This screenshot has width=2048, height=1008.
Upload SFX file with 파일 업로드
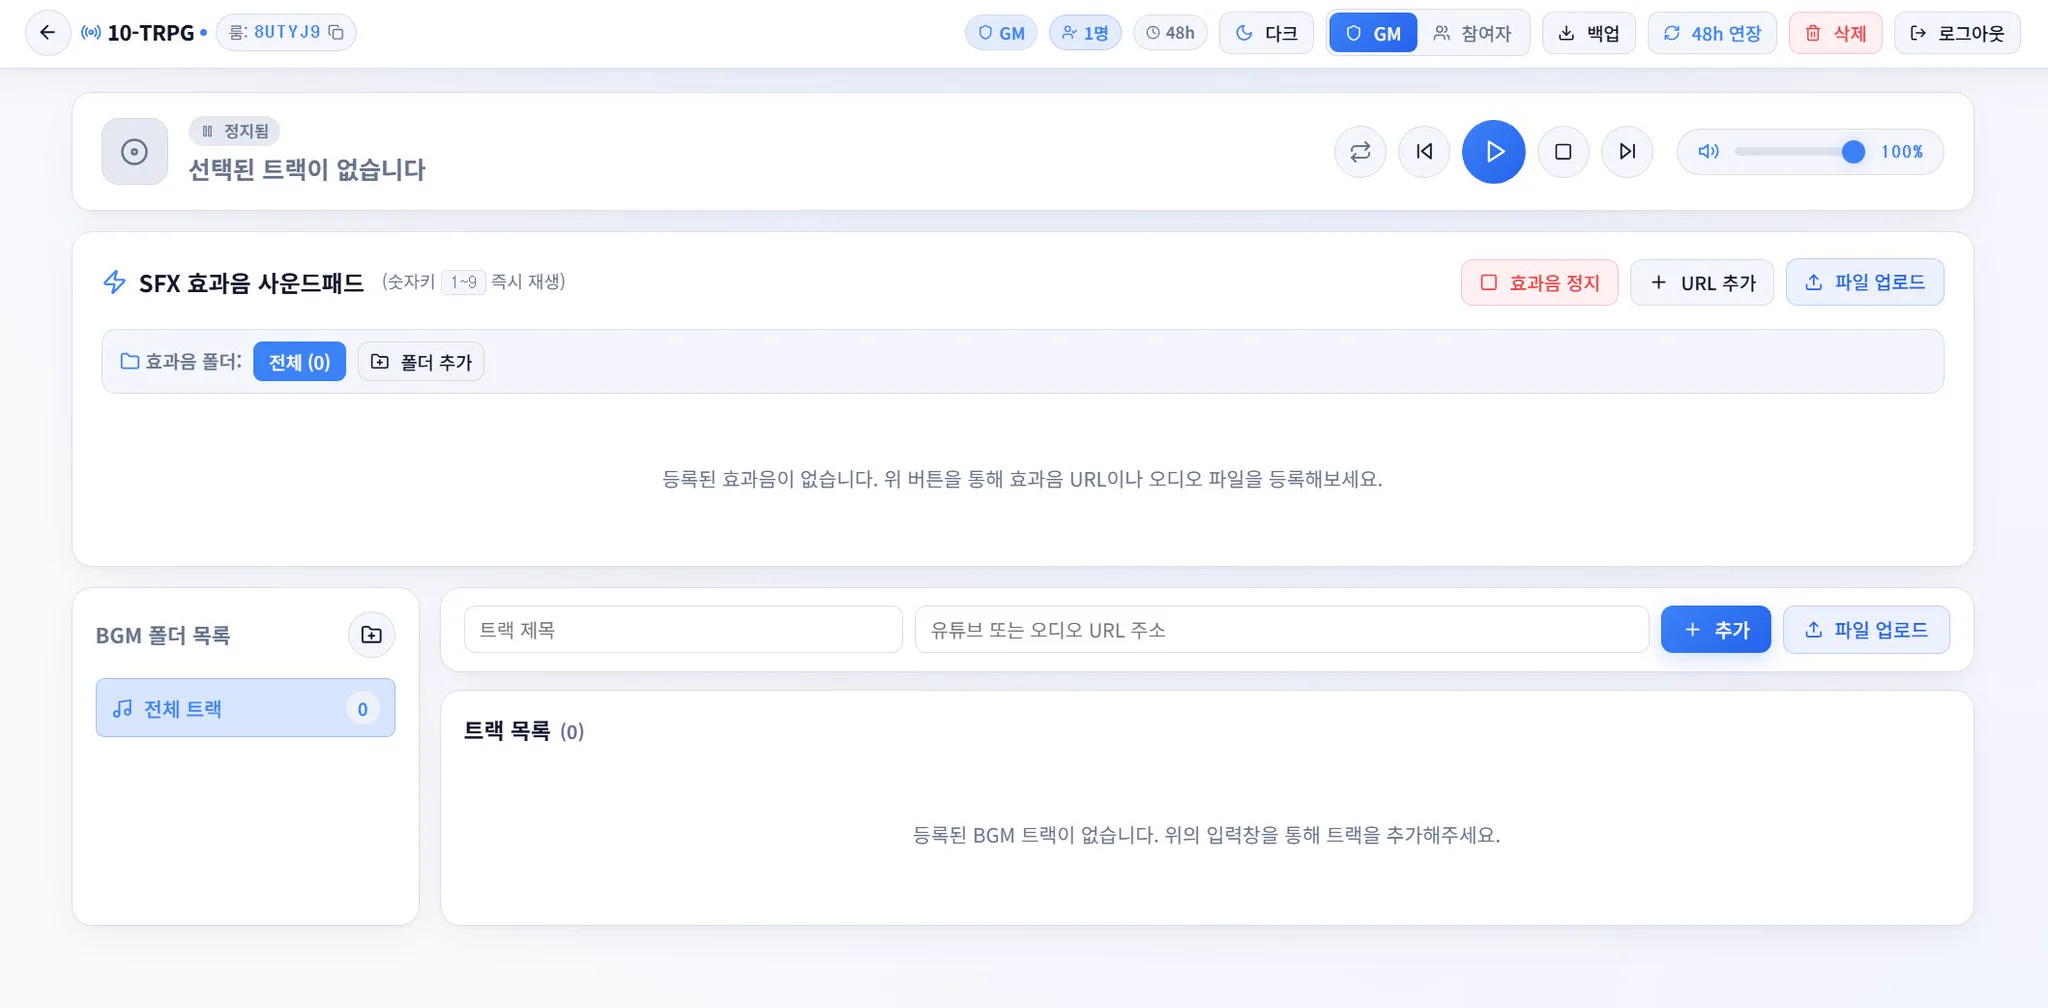(1865, 283)
